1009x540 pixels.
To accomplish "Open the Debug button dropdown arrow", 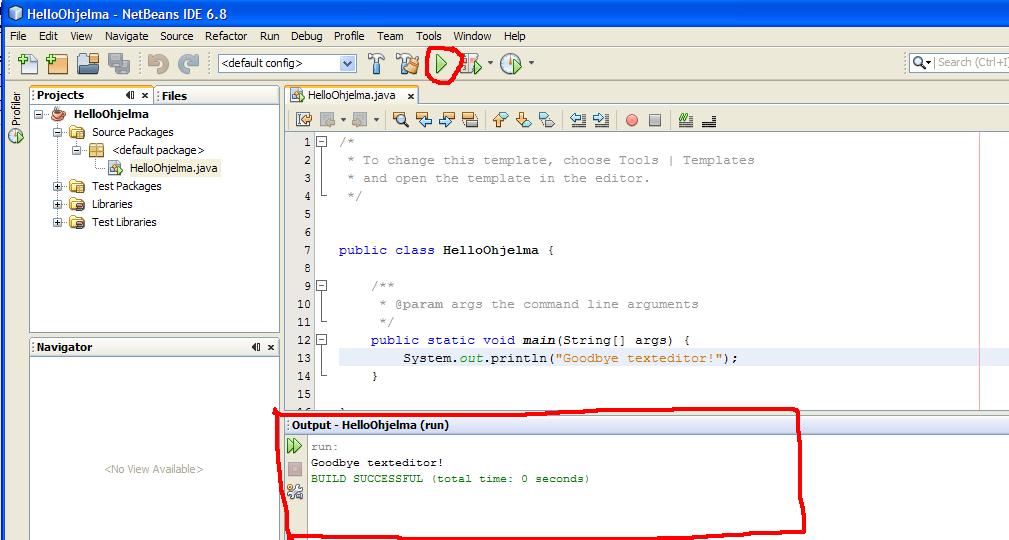I will (490, 63).
